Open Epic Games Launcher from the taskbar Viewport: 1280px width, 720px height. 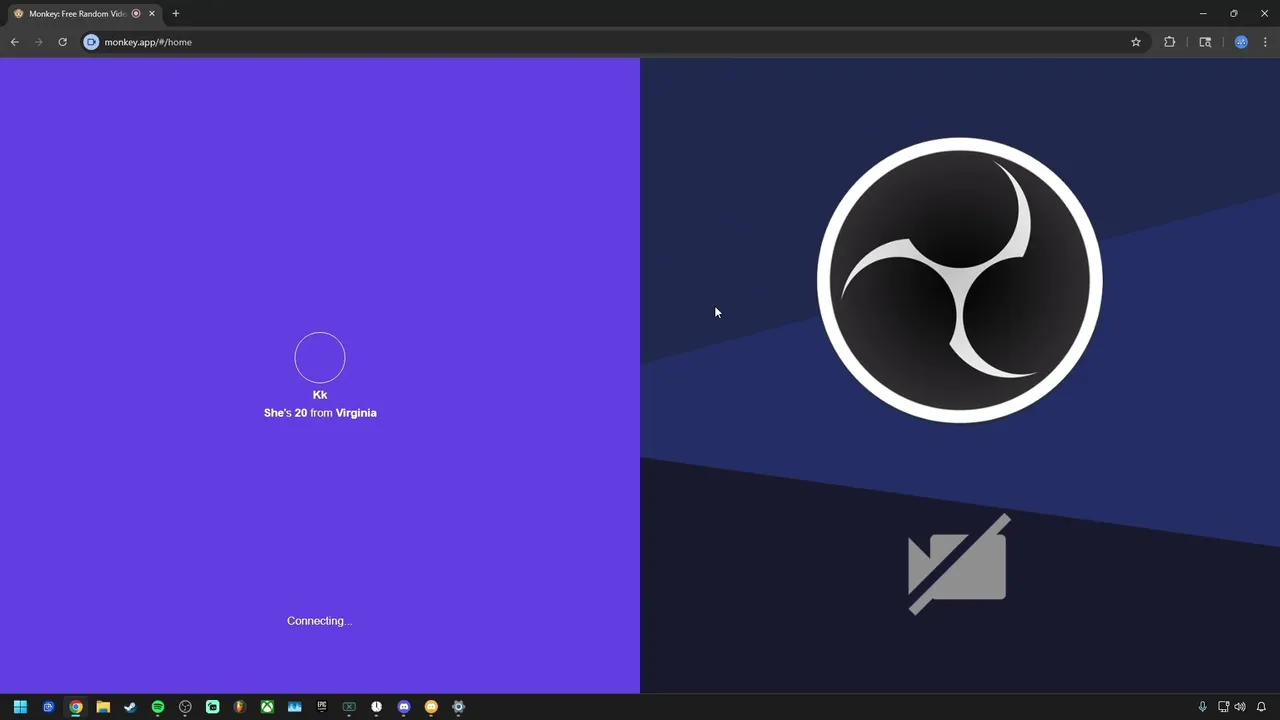click(322, 707)
